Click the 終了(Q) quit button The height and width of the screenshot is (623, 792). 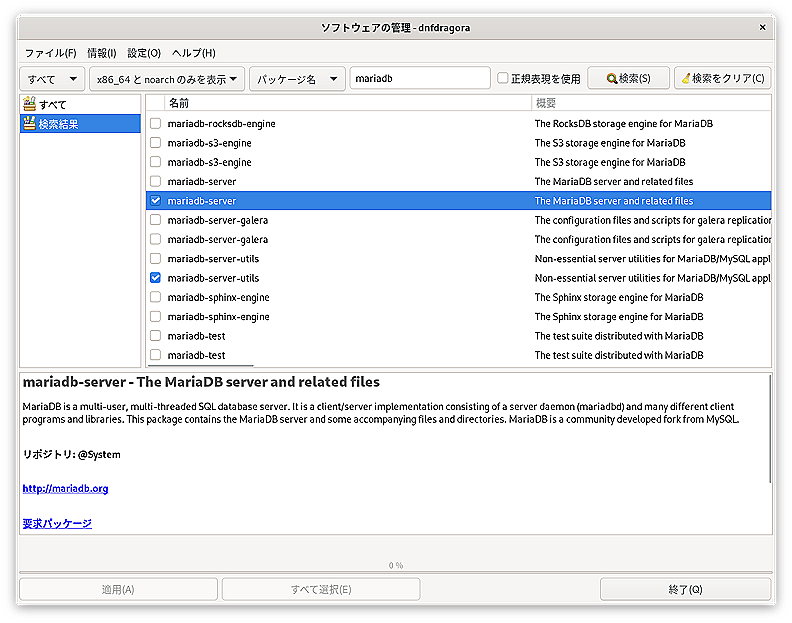pos(685,589)
